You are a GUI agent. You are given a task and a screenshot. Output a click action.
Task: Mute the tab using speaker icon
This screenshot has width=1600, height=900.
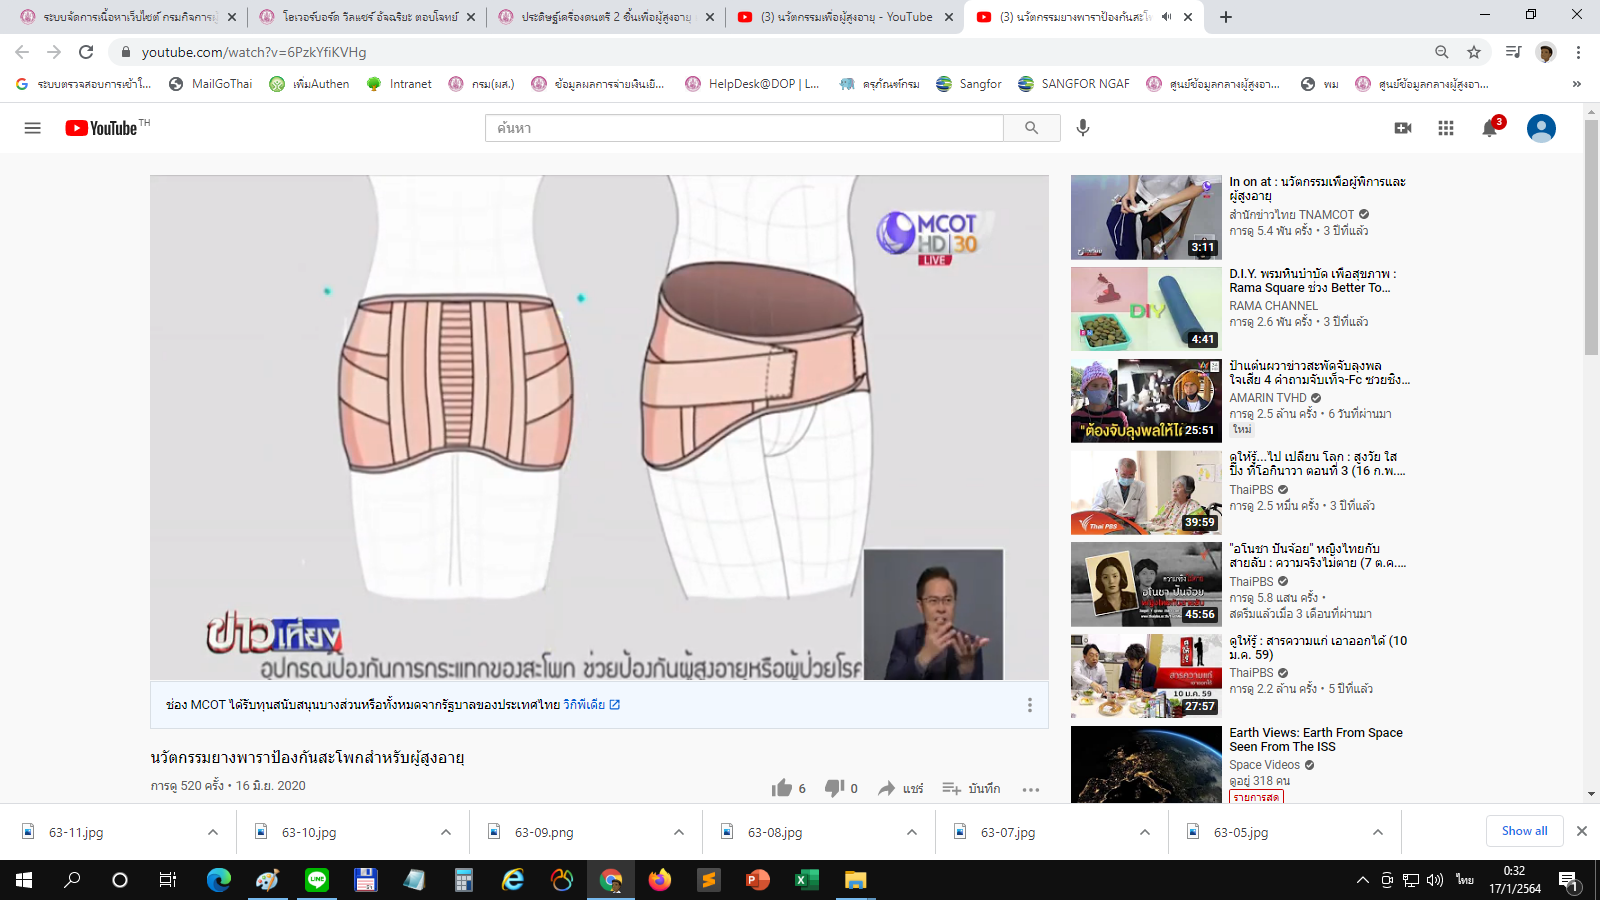(x=1166, y=17)
